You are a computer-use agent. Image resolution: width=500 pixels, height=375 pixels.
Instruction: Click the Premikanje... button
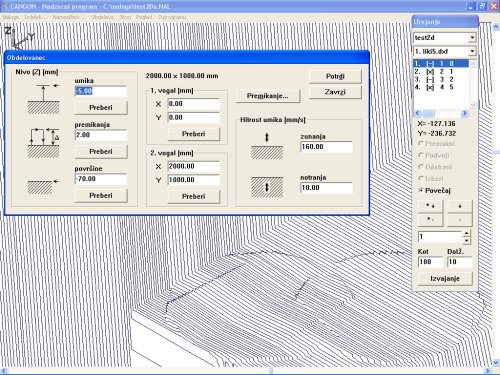coord(268,96)
